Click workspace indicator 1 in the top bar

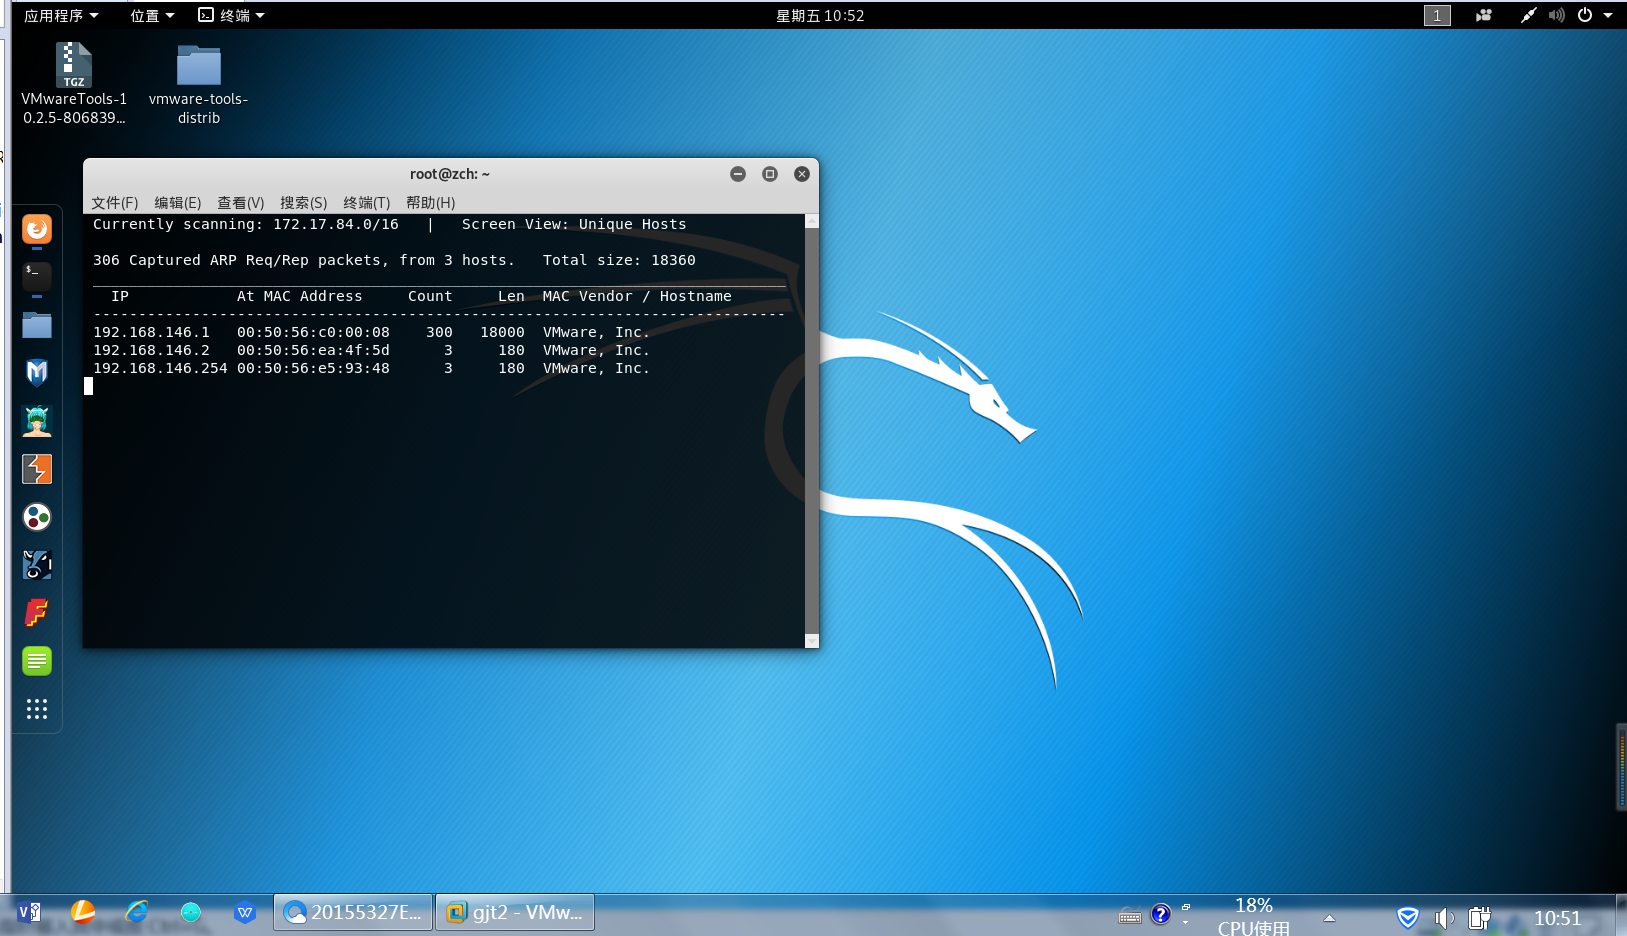(1437, 15)
